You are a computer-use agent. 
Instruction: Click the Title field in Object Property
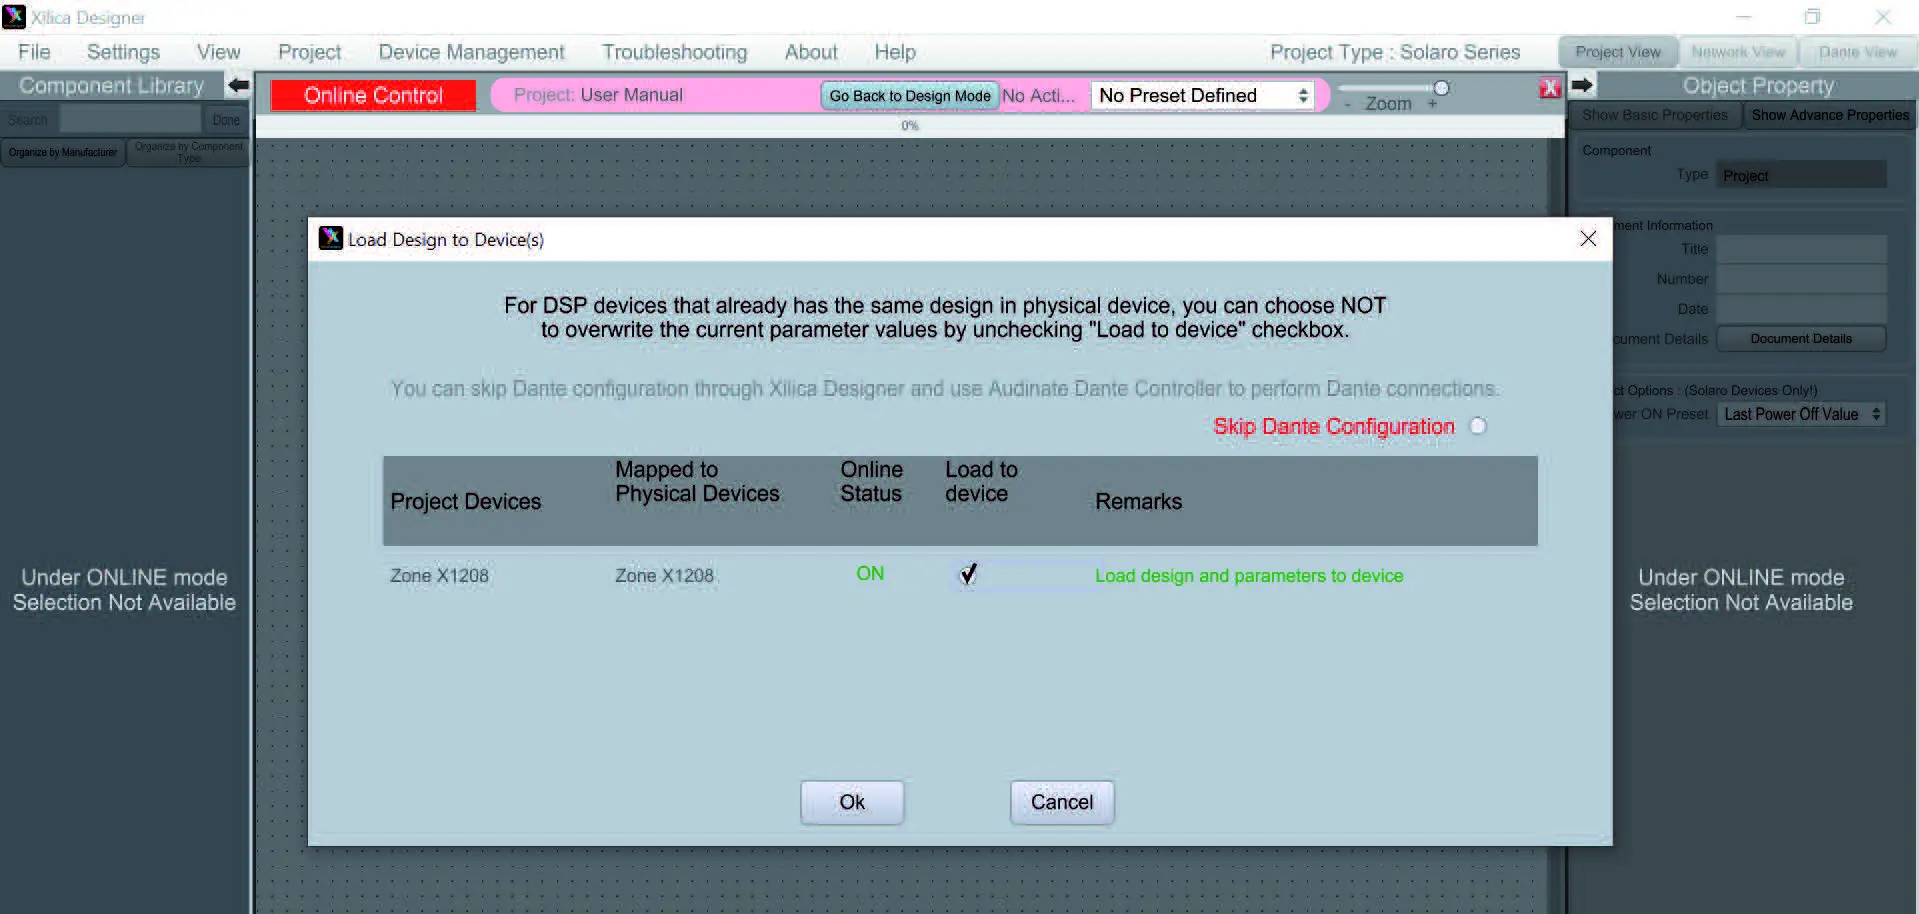[x=1802, y=249]
